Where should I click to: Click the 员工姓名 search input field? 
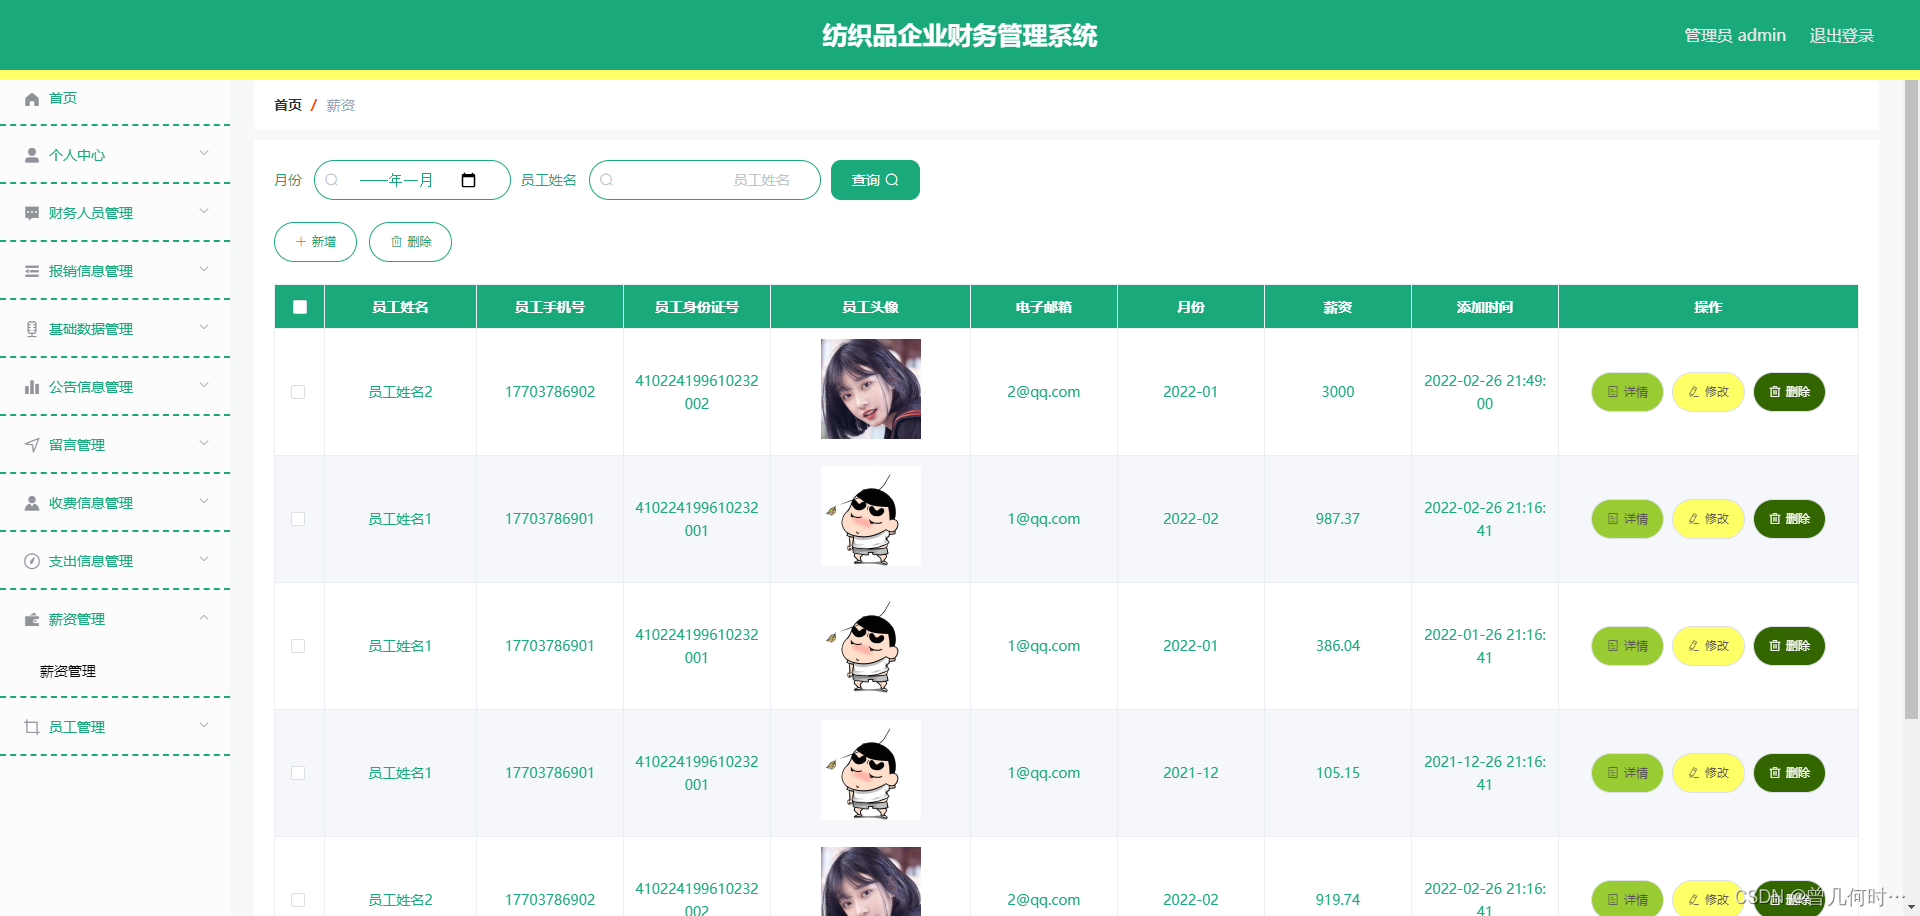coord(705,180)
